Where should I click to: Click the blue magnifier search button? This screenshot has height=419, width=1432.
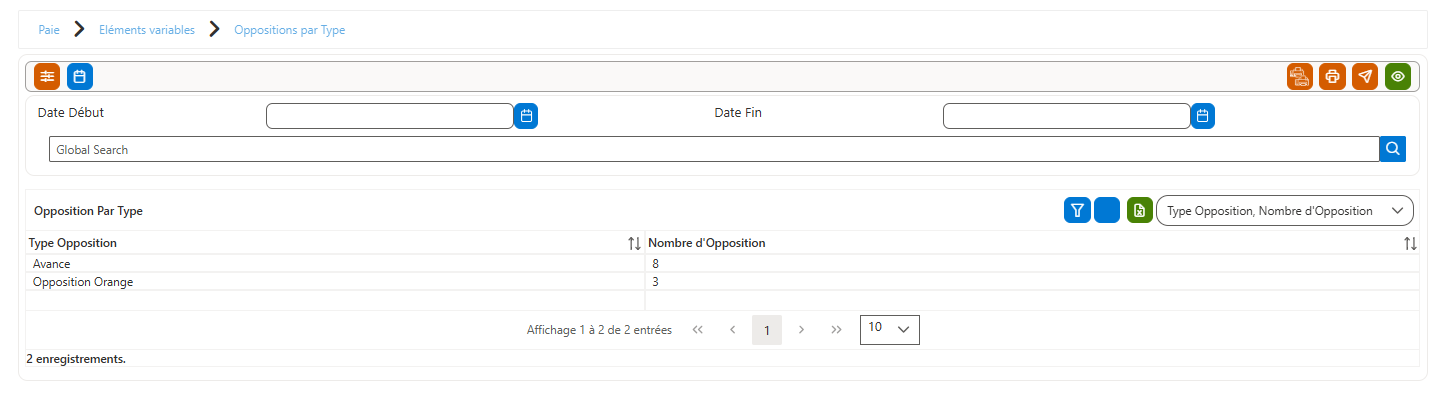[x=1393, y=149]
